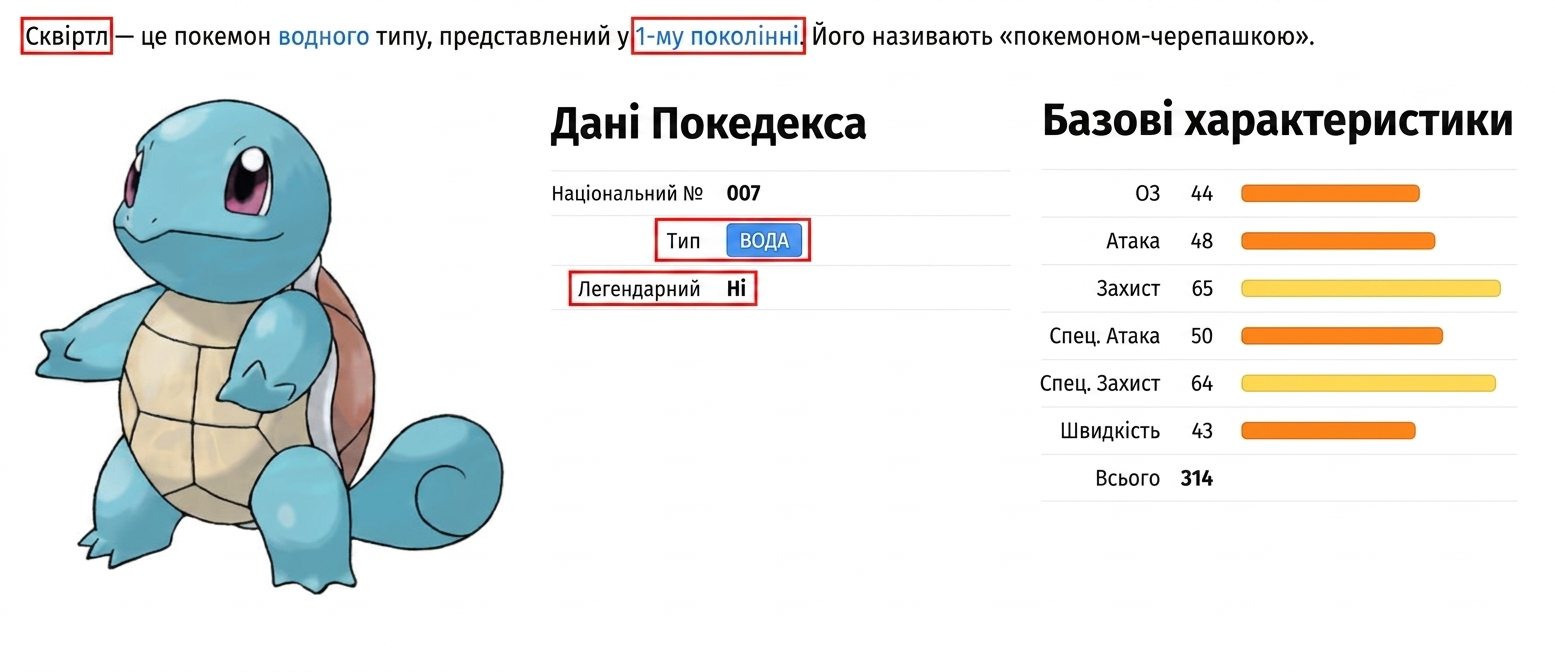Click the 'ОЗ' stat label
Image resolution: width=1555 pixels, height=672 pixels.
tap(1147, 194)
